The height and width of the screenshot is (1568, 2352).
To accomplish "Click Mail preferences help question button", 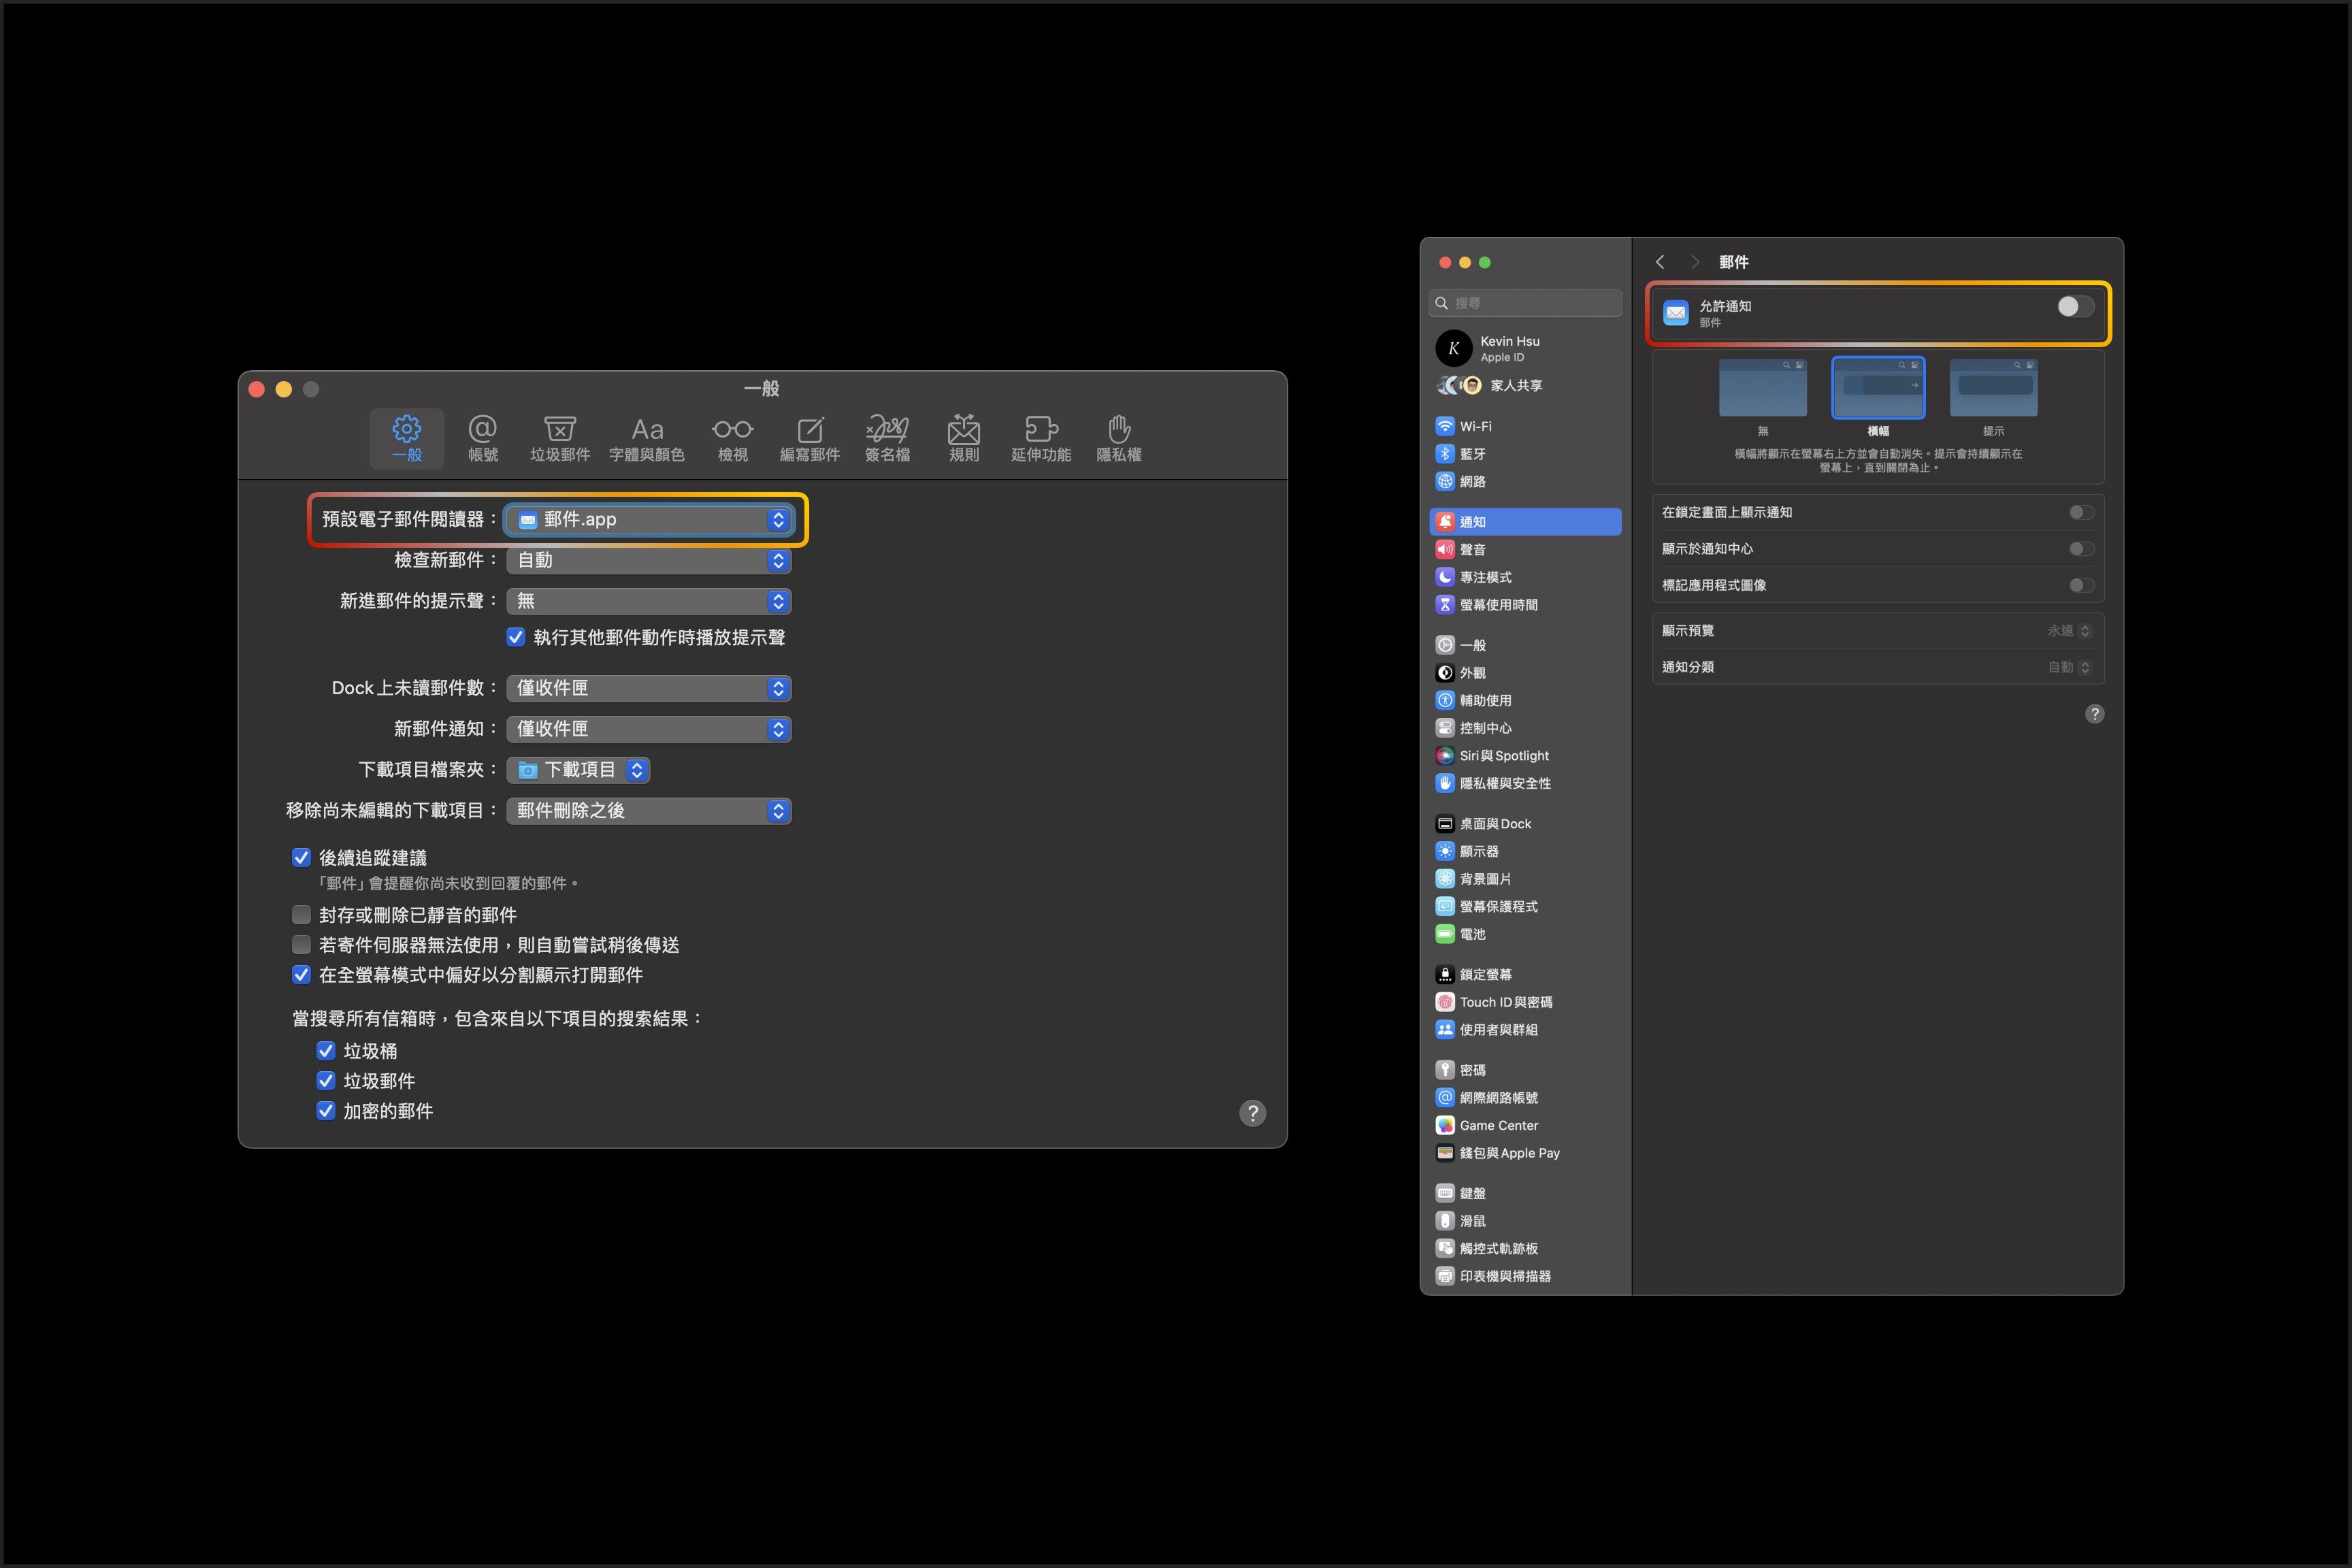I will point(1252,1113).
